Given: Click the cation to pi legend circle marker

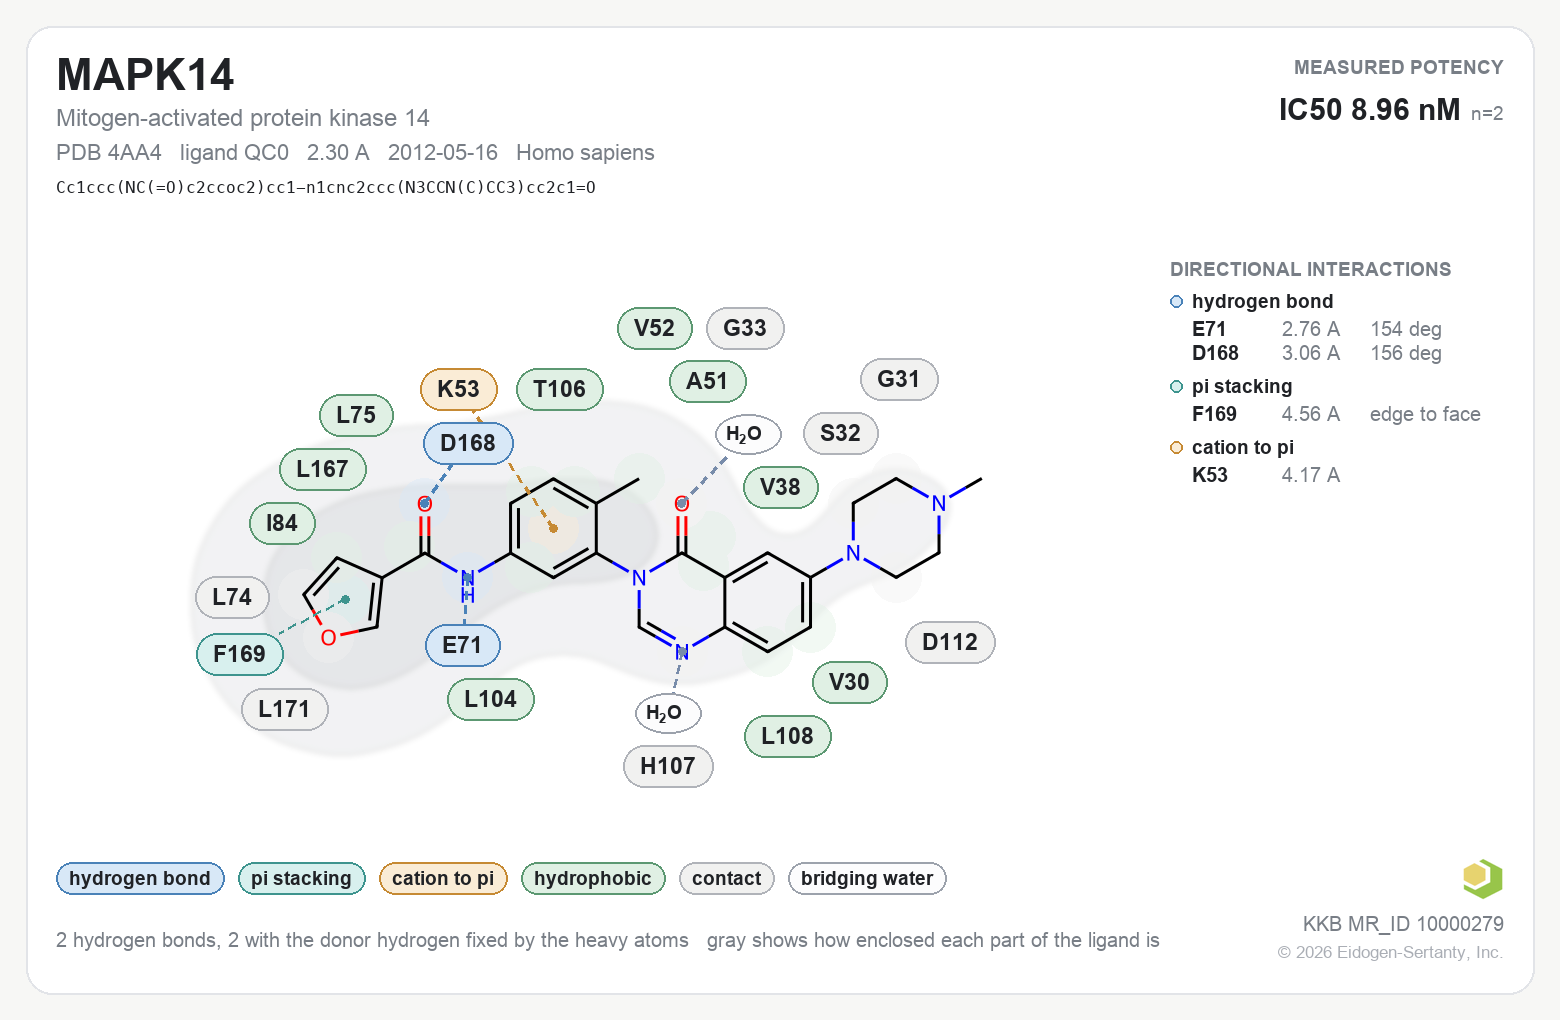Looking at the screenshot, I should [1177, 448].
